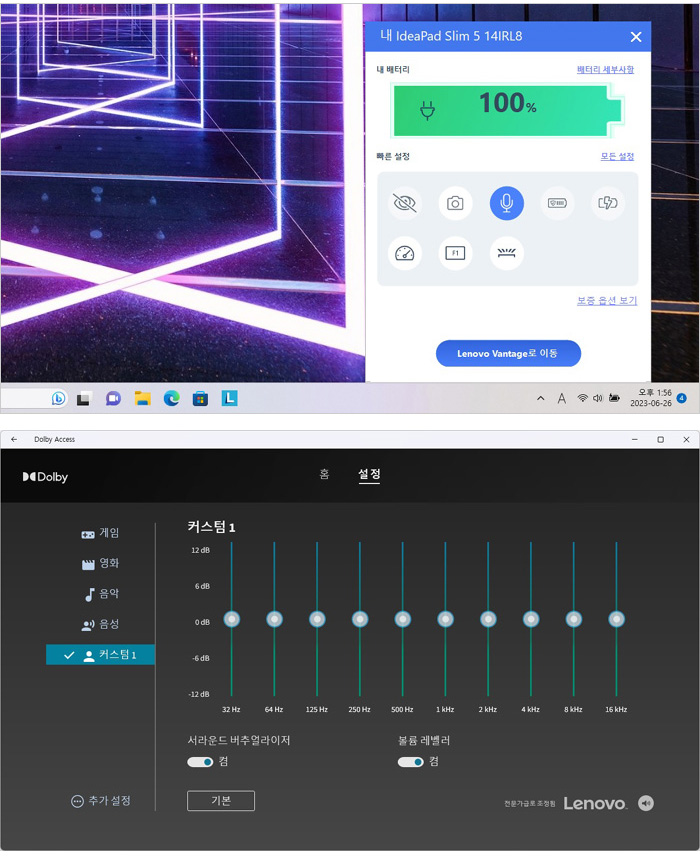This screenshot has height=856, width=700.
Task: Expand hidden system tray icons chevron
Action: [x=541, y=399]
